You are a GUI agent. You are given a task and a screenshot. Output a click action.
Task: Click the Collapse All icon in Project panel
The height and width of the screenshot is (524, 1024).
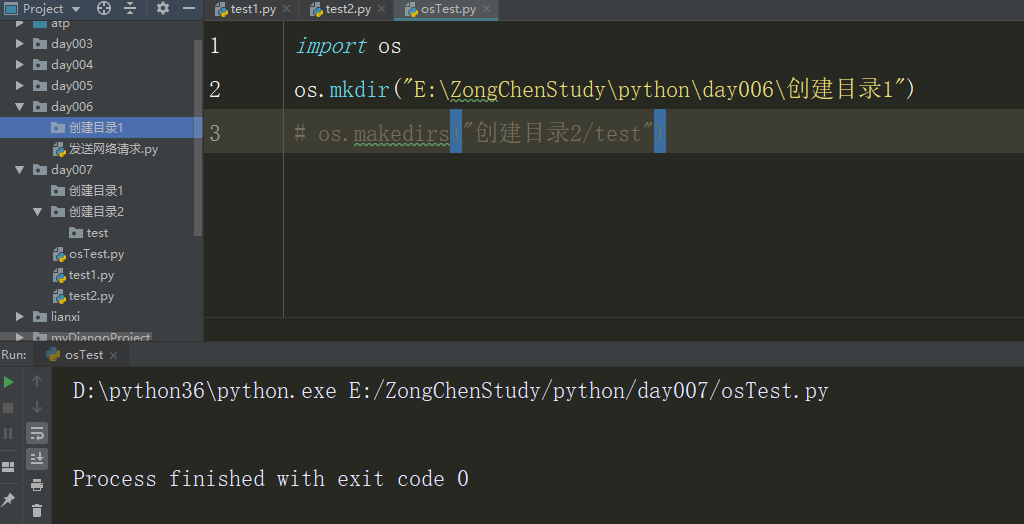[130, 9]
